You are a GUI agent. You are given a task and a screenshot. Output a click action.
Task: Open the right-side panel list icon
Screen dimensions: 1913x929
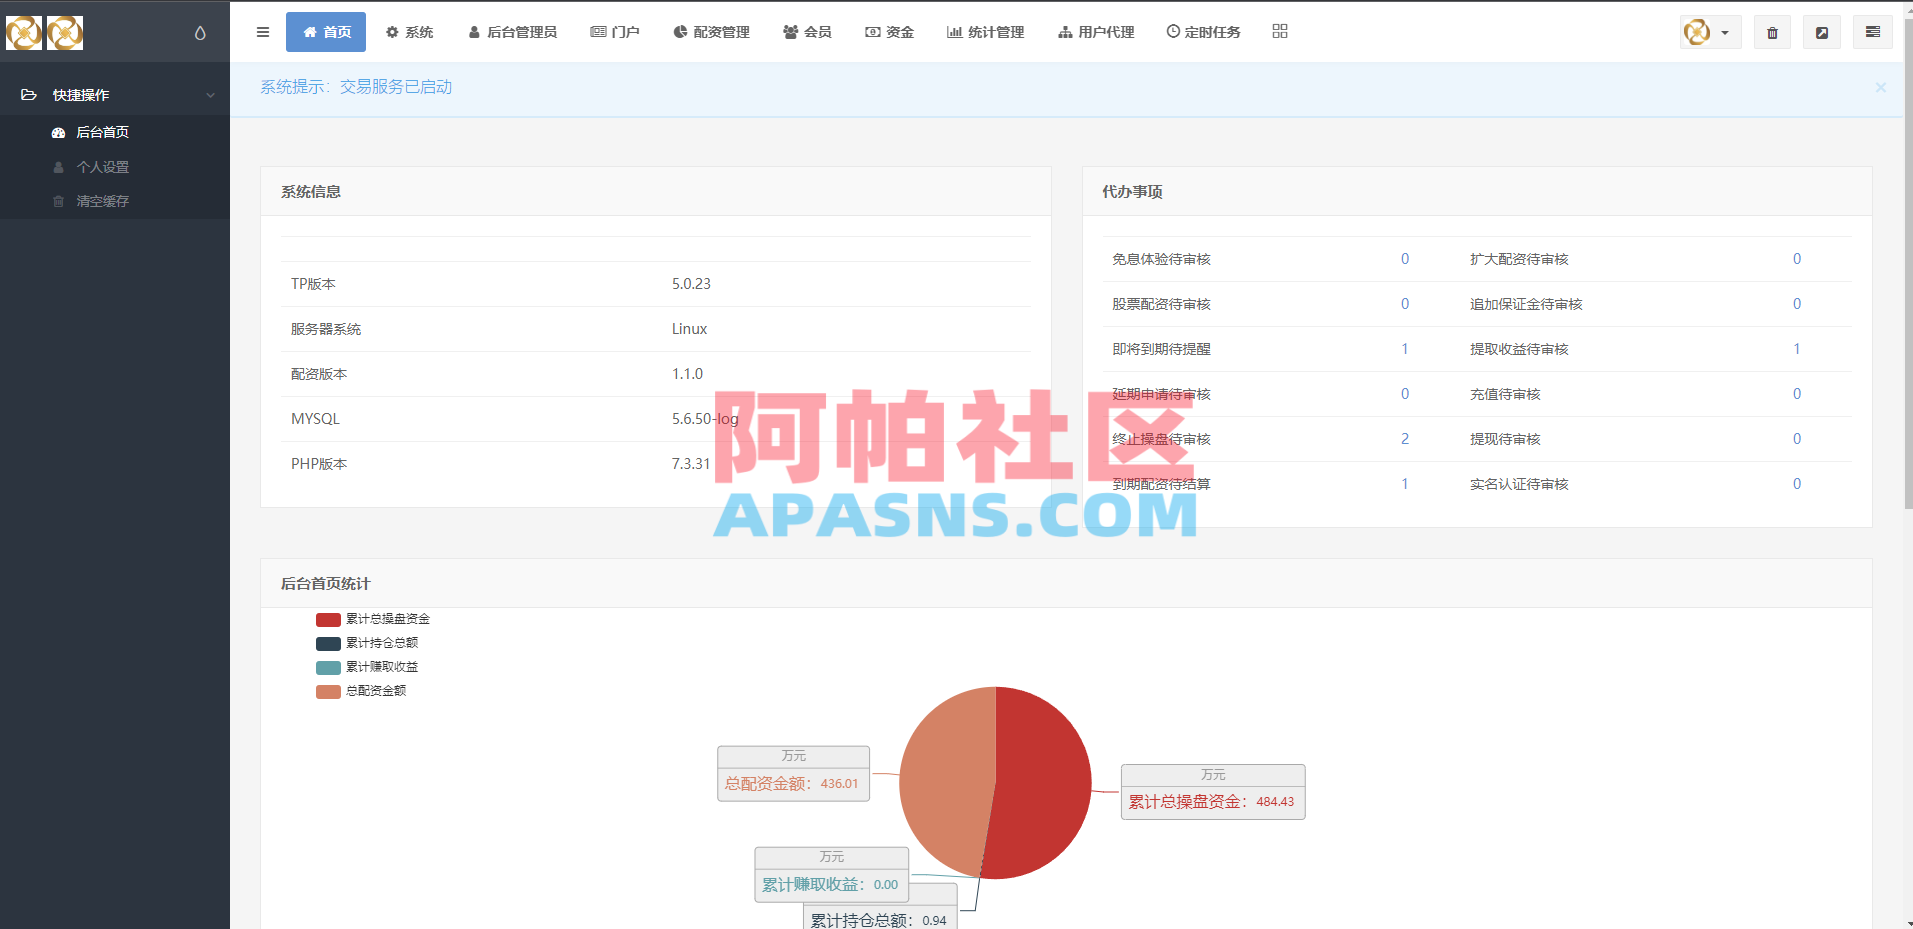click(1872, 31)
